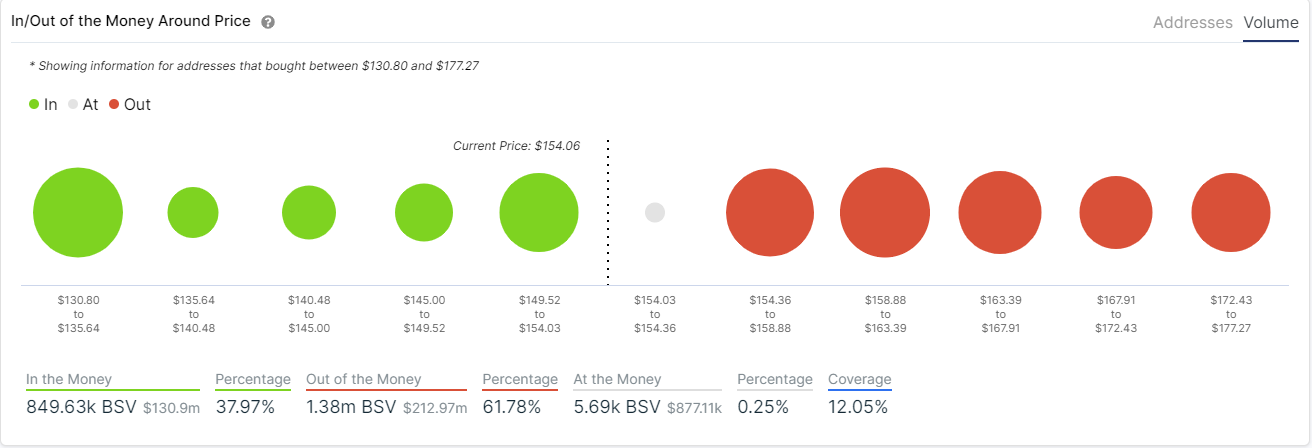Select the Volume tab
The height and width of the screenshot is (448, 1312).
[1271, 22]
